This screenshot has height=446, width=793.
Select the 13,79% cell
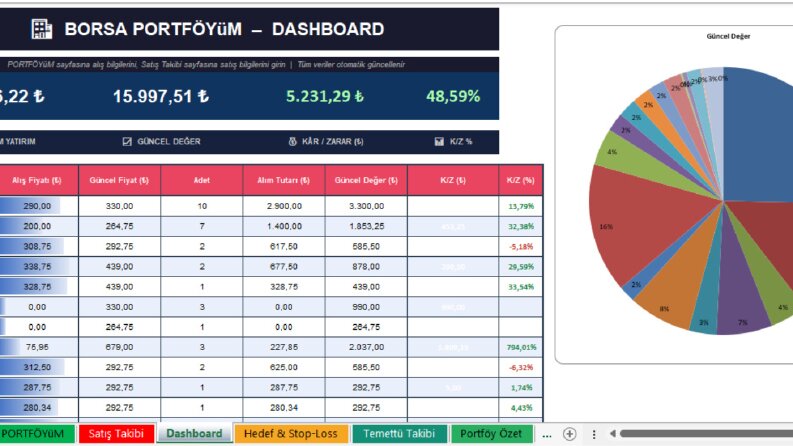521,206
